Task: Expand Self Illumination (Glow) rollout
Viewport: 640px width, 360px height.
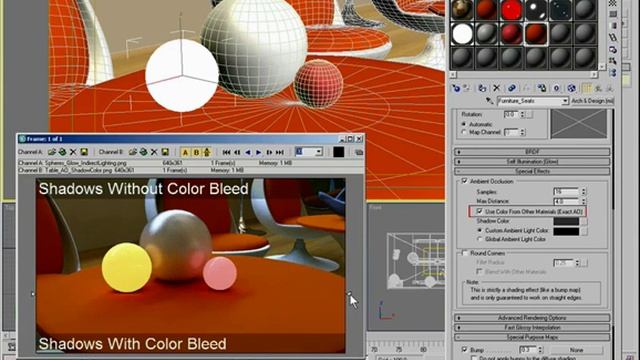Action: click(532, 161)
